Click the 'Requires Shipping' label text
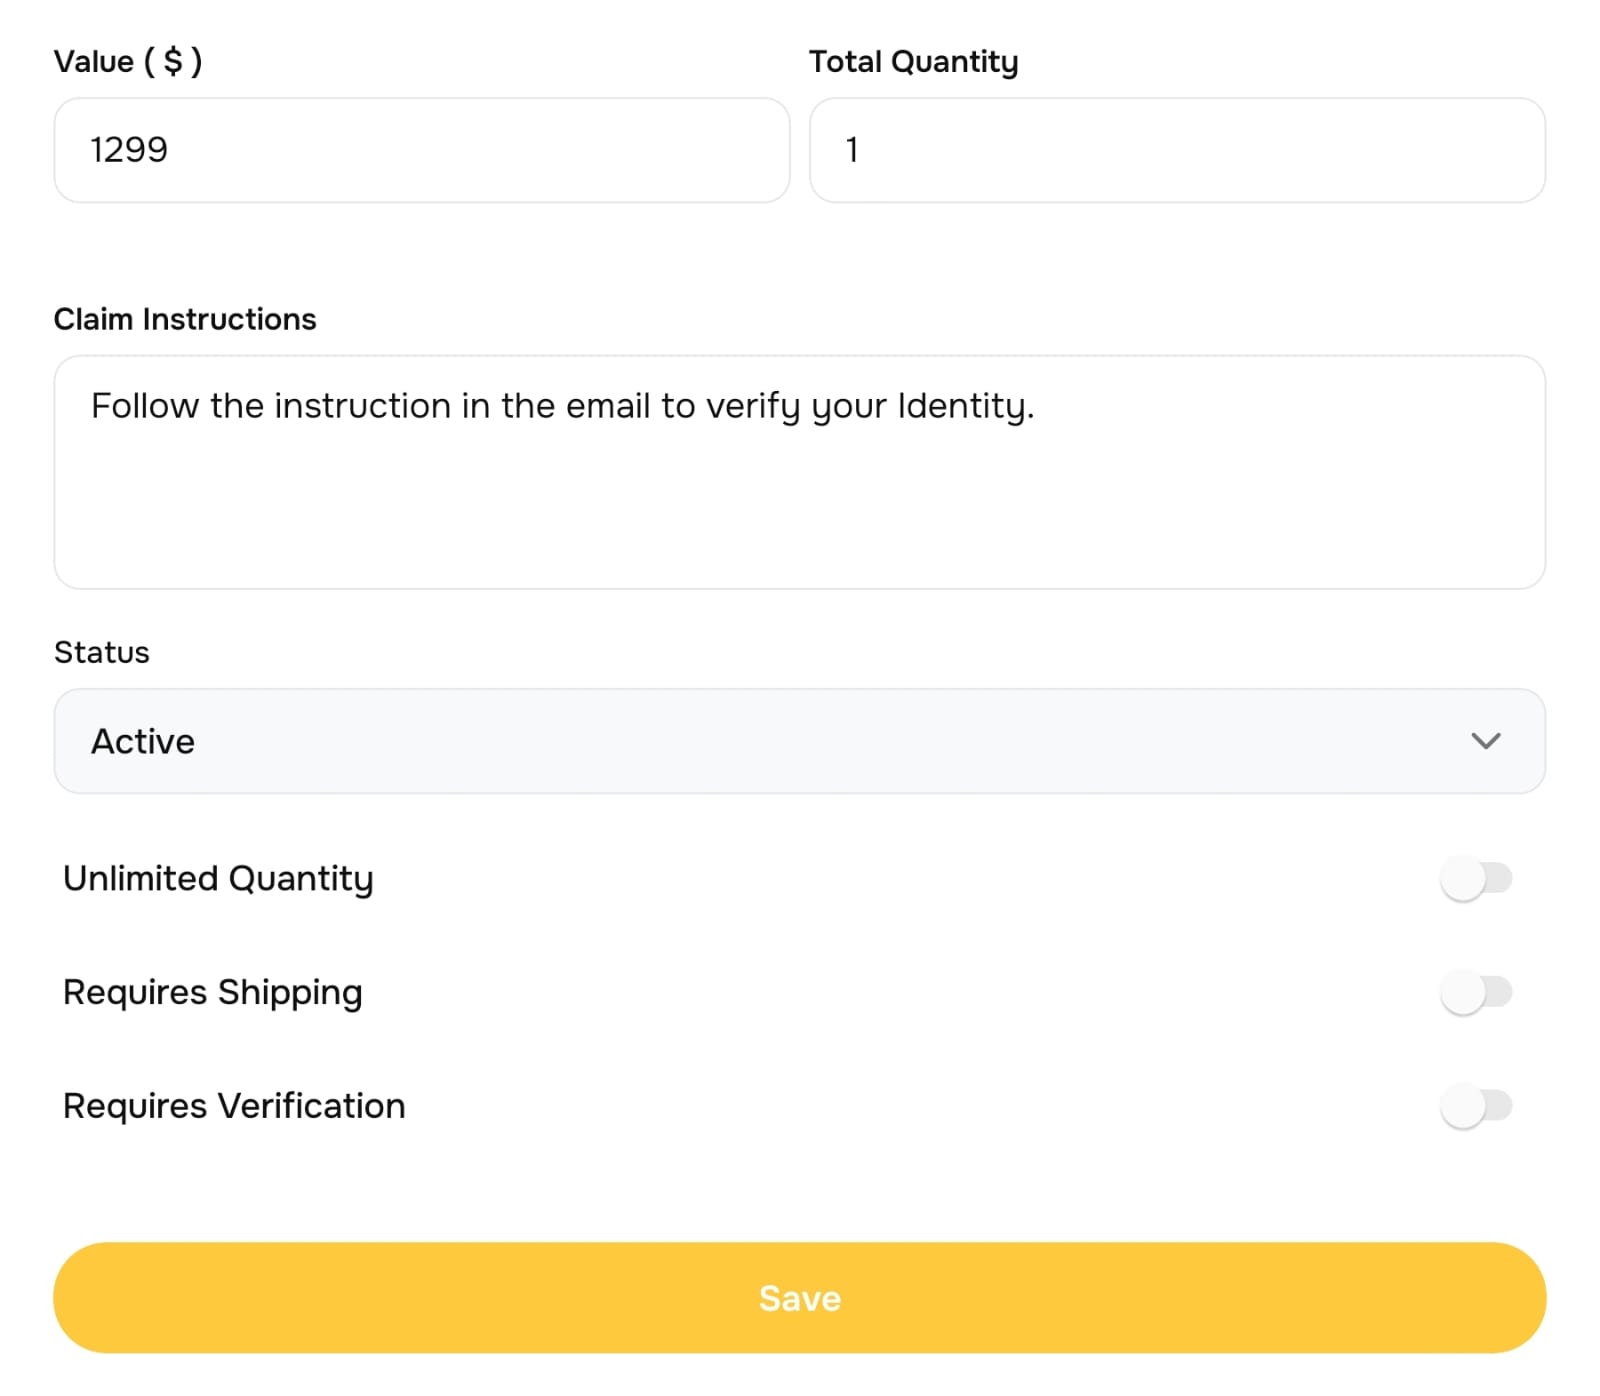The width and height of the screenshot is (1600, 1396). click(x=212, y=993)
